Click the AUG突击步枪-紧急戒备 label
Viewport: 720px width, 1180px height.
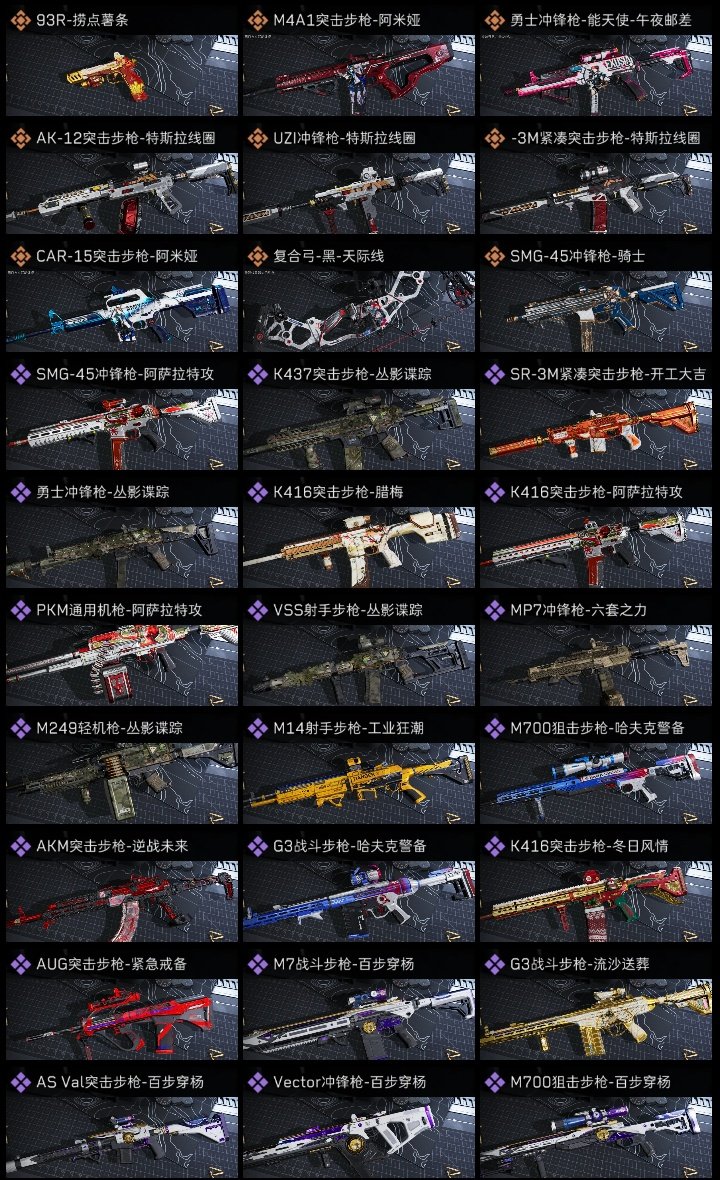tap(111, 964)
